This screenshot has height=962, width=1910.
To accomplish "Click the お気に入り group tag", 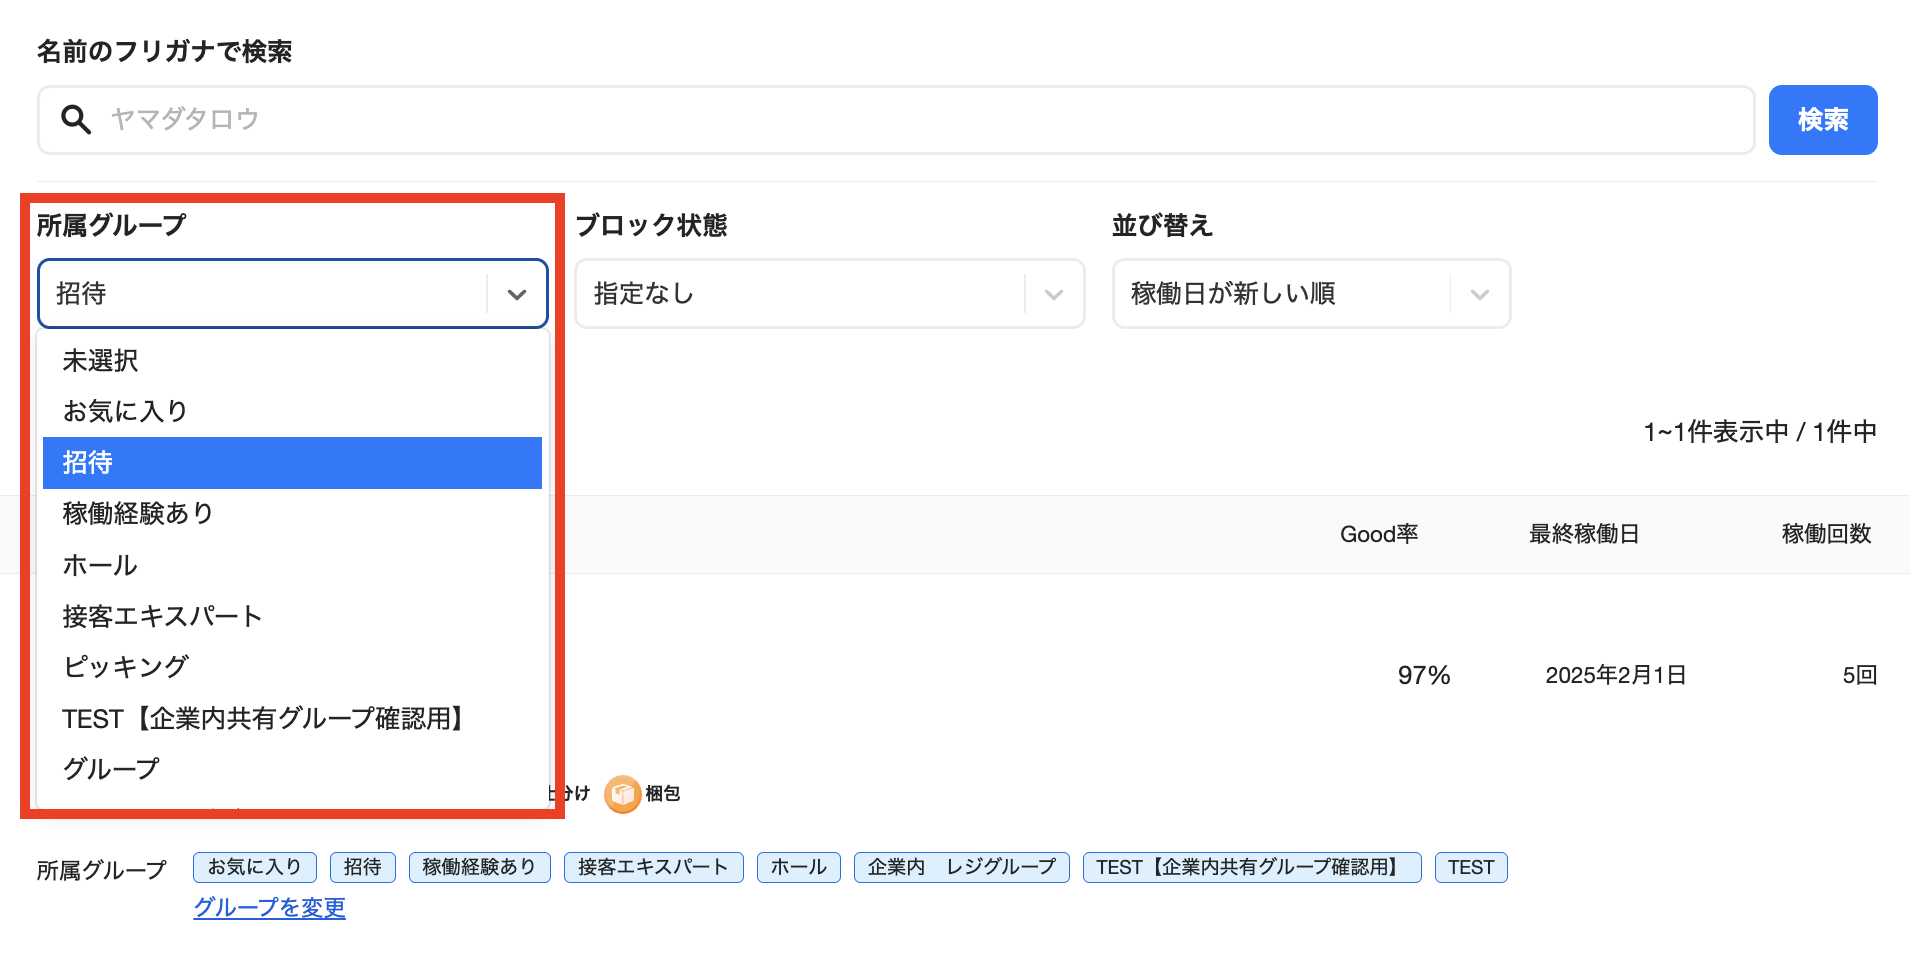I will point(255,867).
